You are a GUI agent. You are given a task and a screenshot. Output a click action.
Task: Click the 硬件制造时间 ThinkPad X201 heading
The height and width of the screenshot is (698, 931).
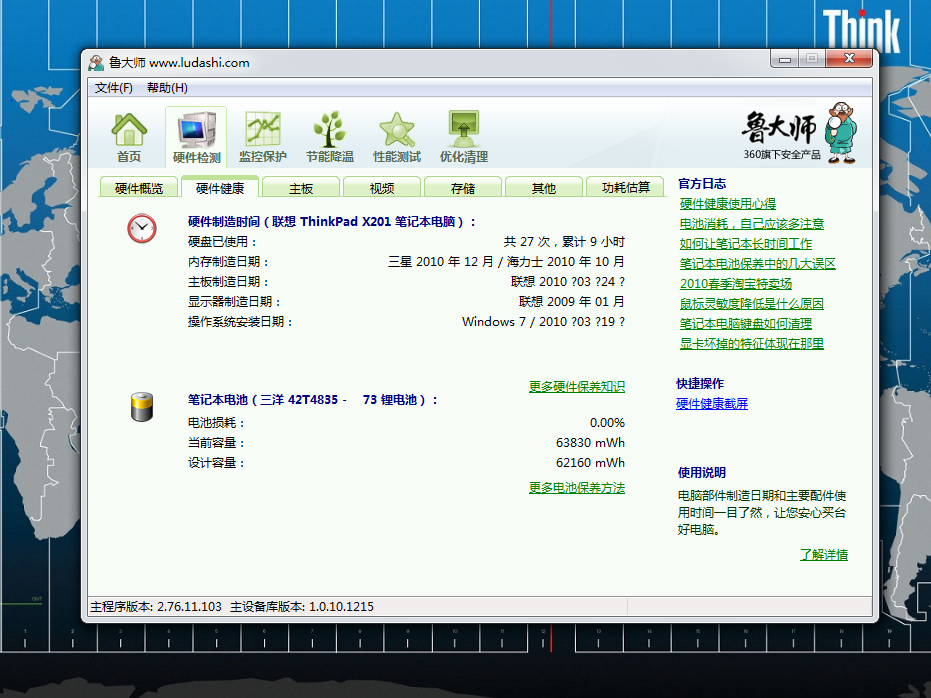pyautogui.click(x=332, y=221)
